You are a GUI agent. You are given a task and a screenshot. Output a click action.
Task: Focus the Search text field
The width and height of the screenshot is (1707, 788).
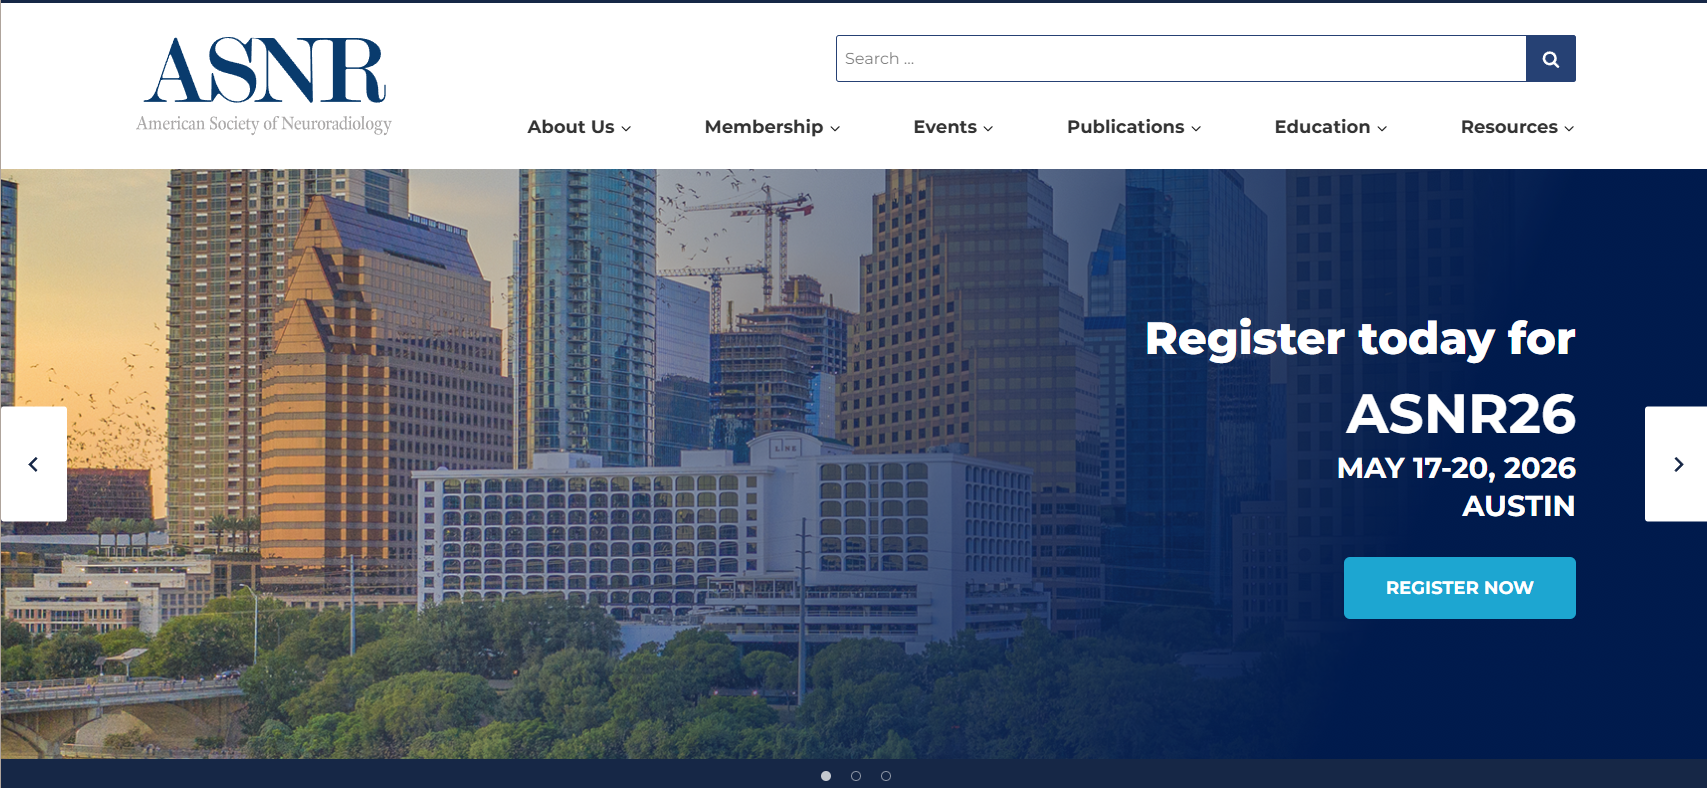coord(1180,59)
